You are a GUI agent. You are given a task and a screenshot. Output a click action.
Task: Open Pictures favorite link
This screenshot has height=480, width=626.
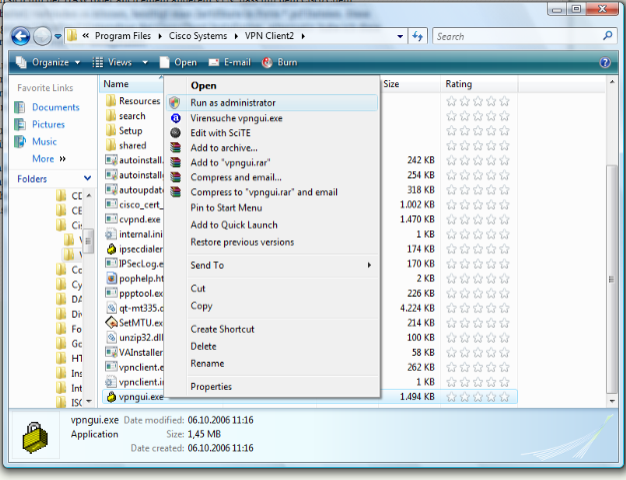48,125
